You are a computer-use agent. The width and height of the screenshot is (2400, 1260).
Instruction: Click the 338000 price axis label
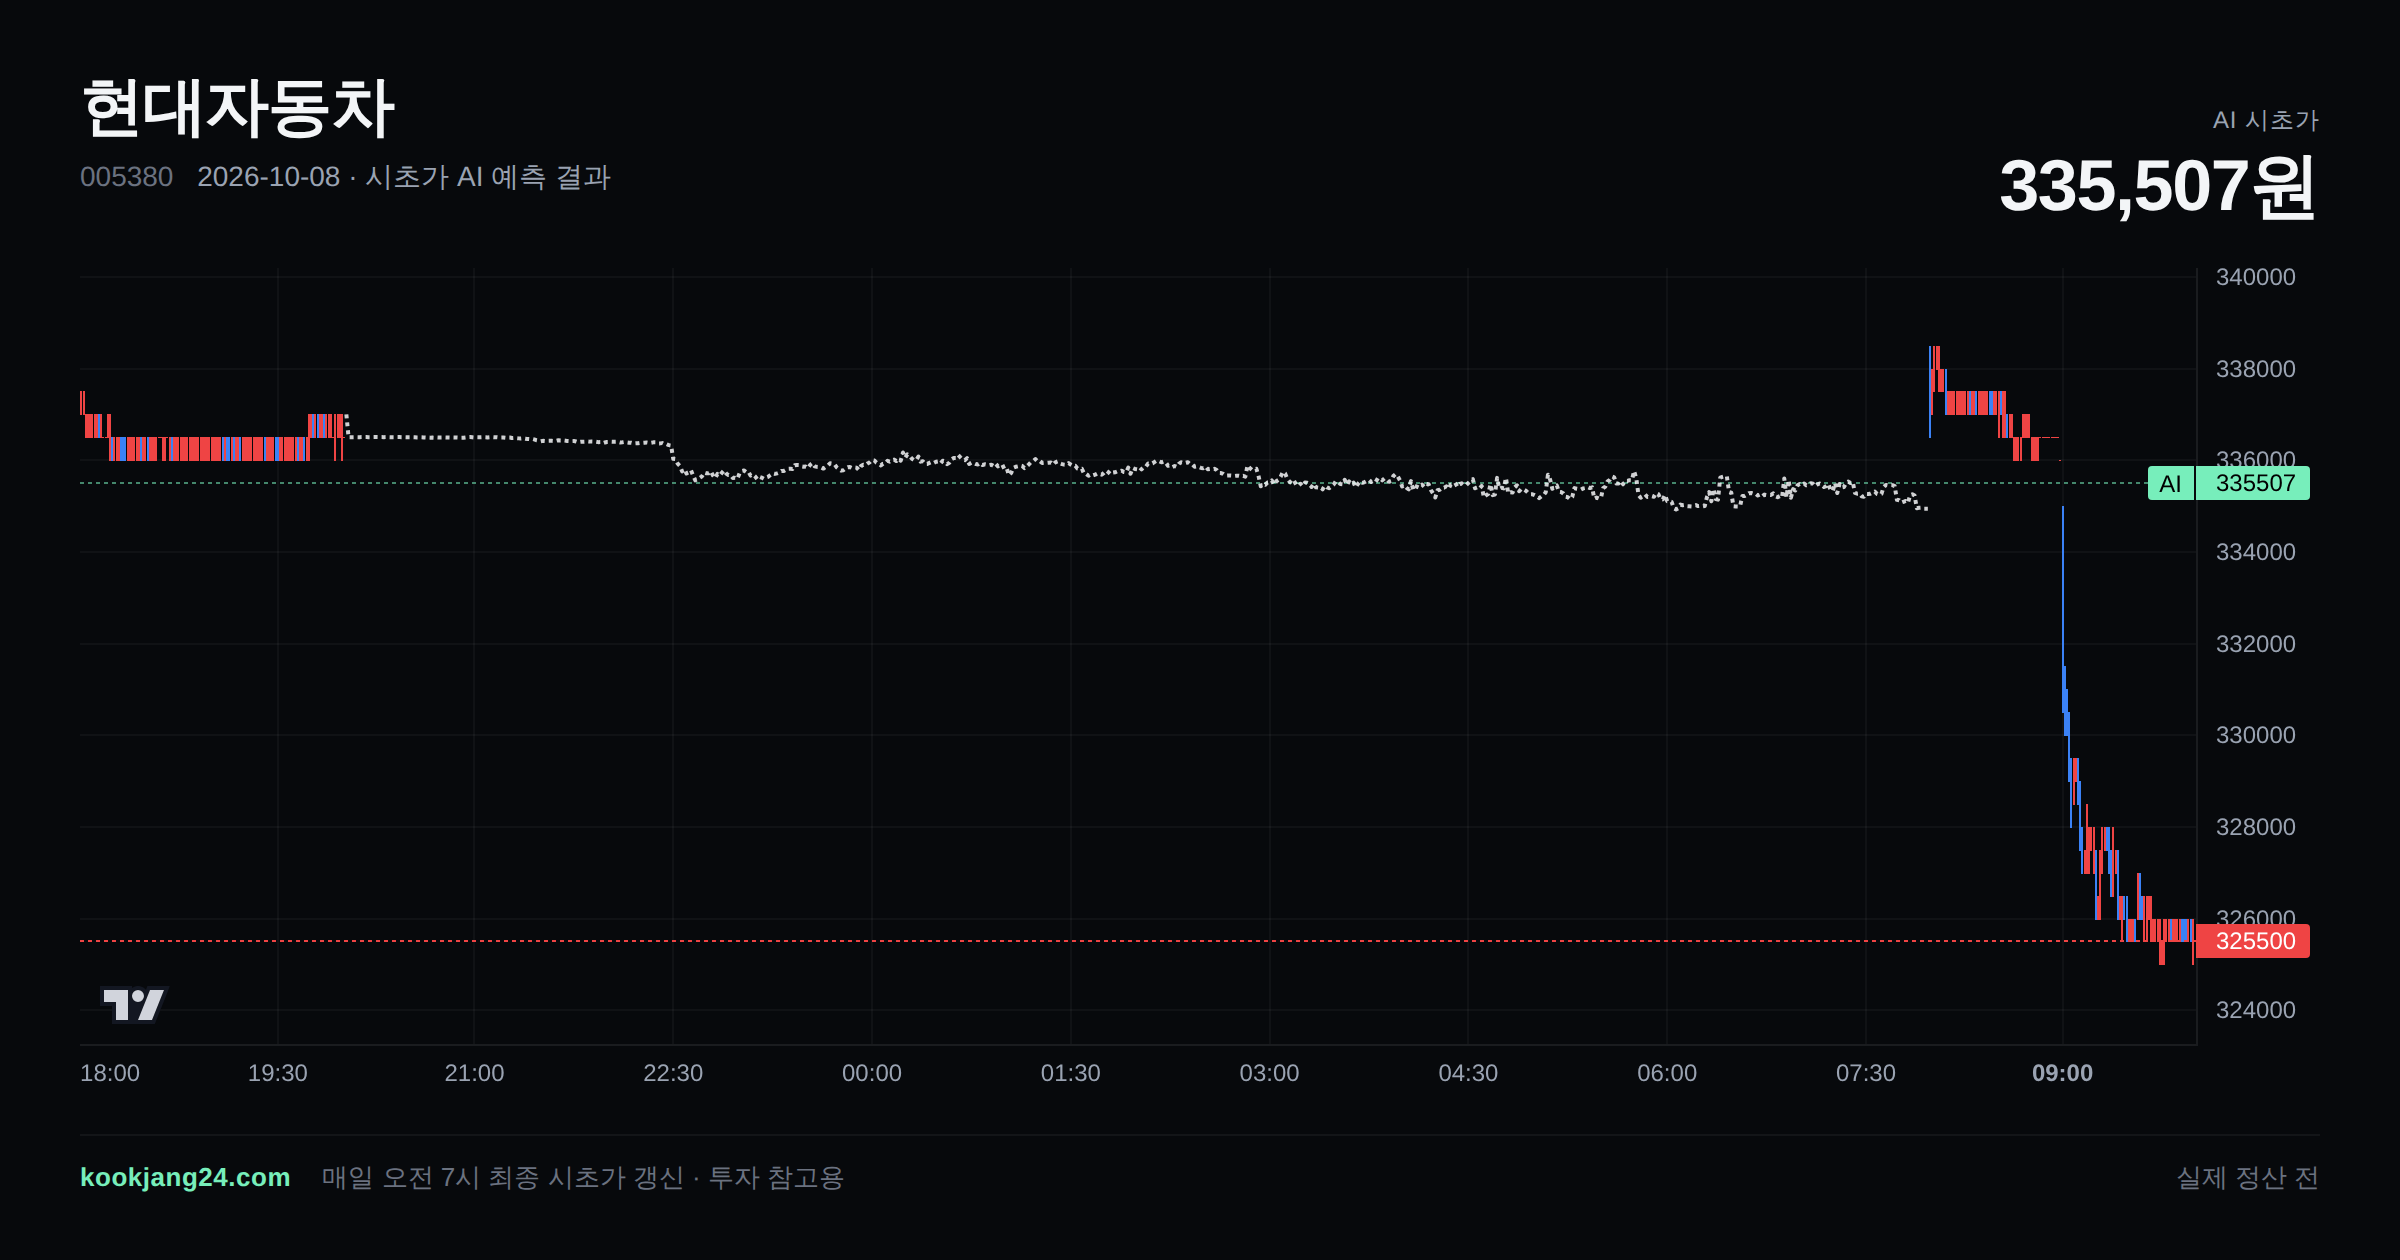2256,369
